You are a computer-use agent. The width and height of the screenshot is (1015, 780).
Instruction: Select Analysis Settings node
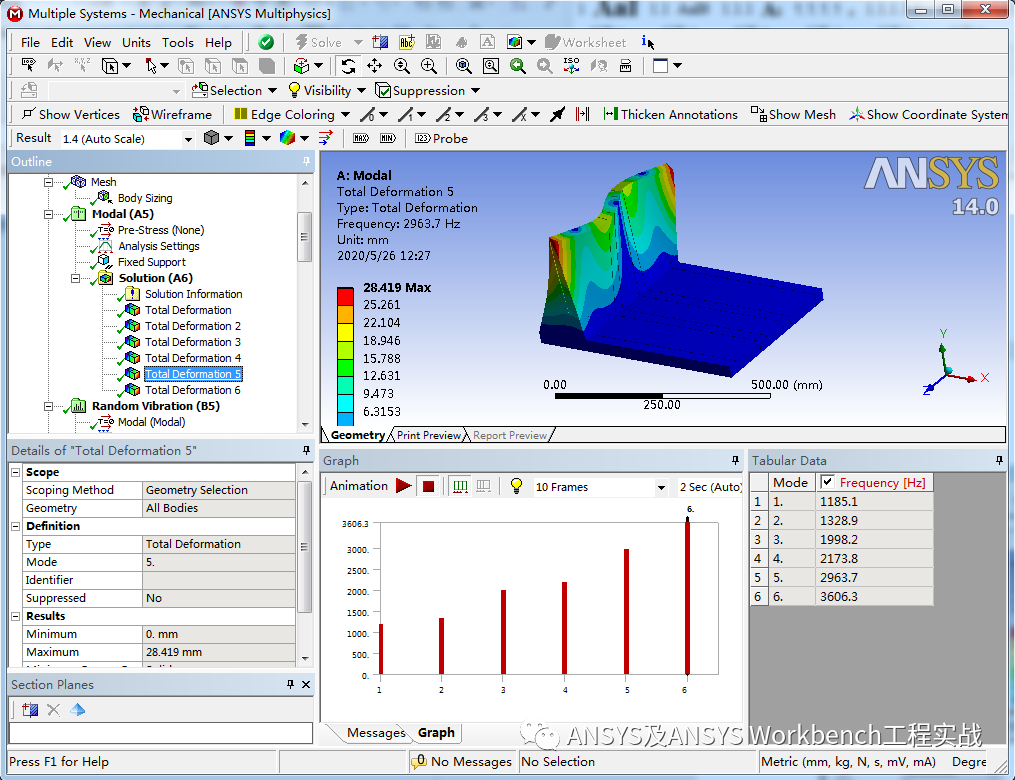(159, 246)
